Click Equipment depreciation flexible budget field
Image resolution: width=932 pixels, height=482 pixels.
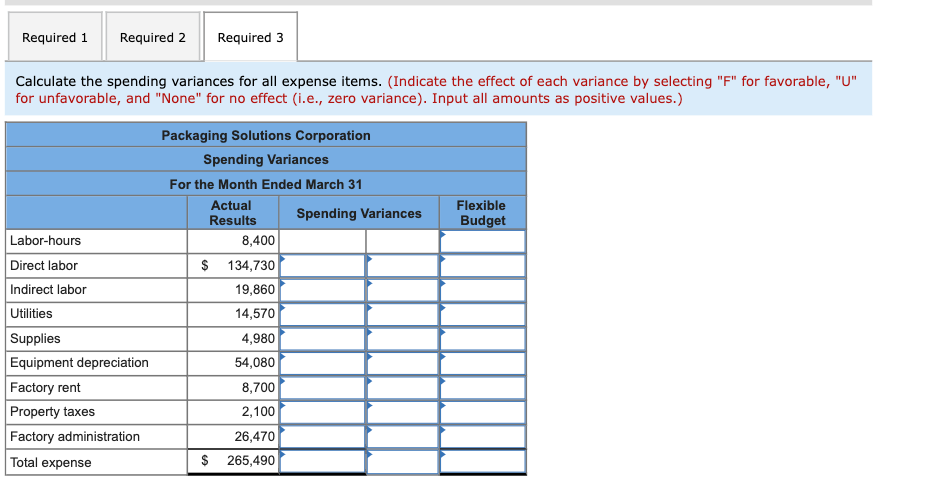tap(483, 363)
